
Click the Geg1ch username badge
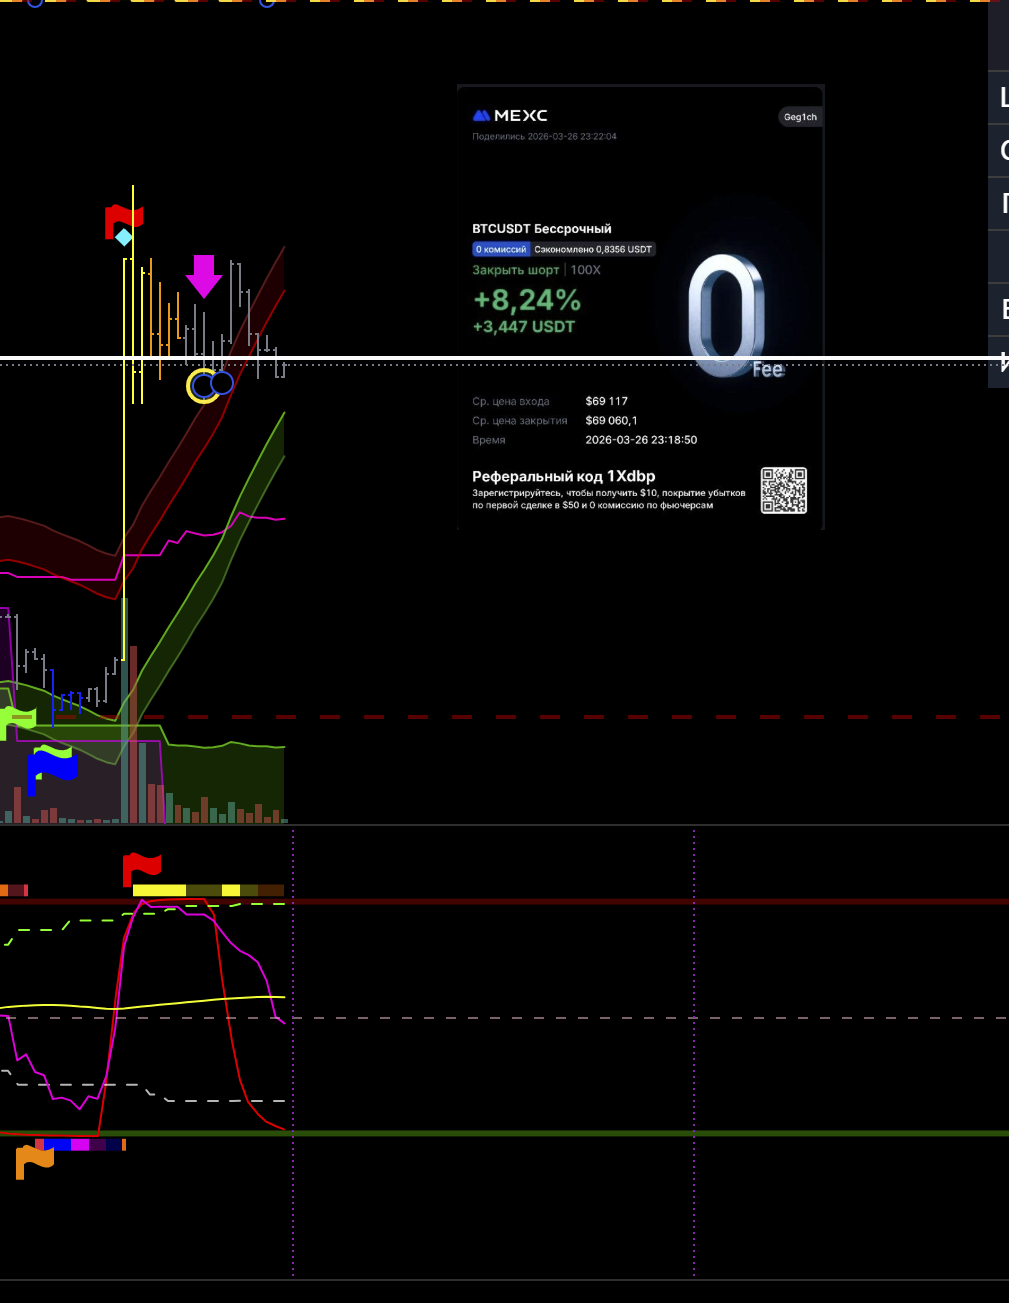(800, 117)
